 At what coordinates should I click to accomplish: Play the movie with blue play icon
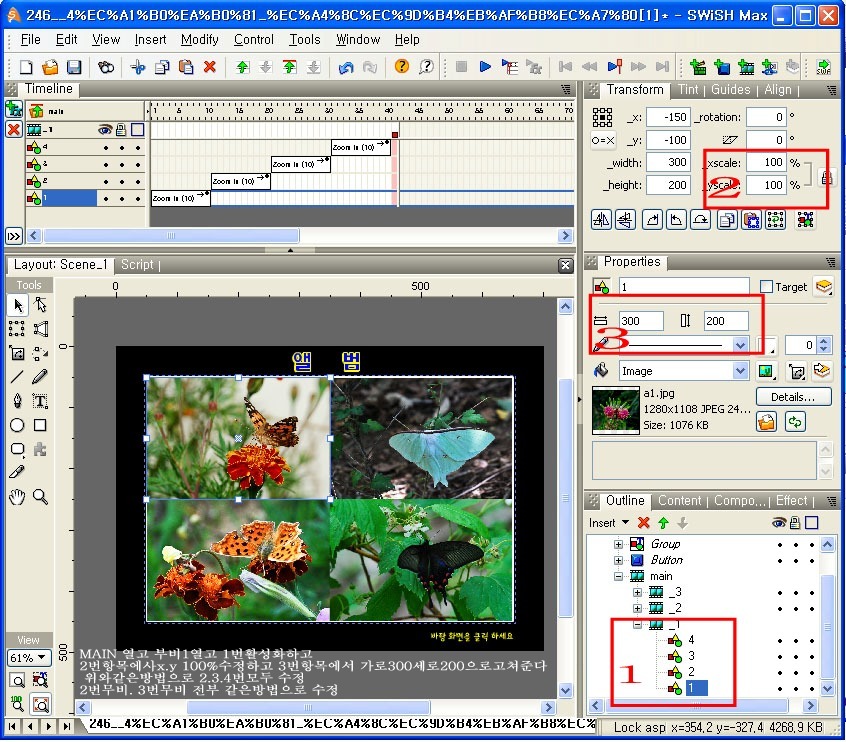coord(485,66)
